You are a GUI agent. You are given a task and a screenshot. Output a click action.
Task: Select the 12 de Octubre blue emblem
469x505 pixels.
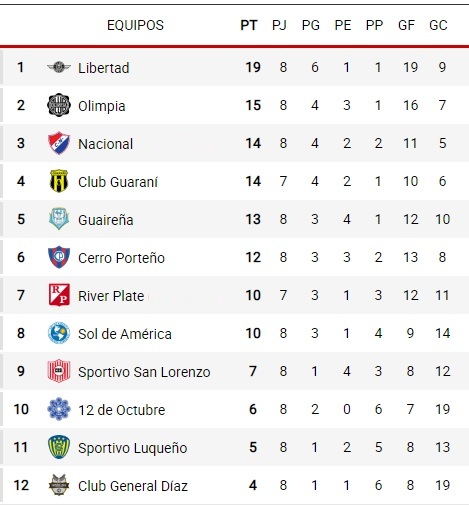click(59, 409)
